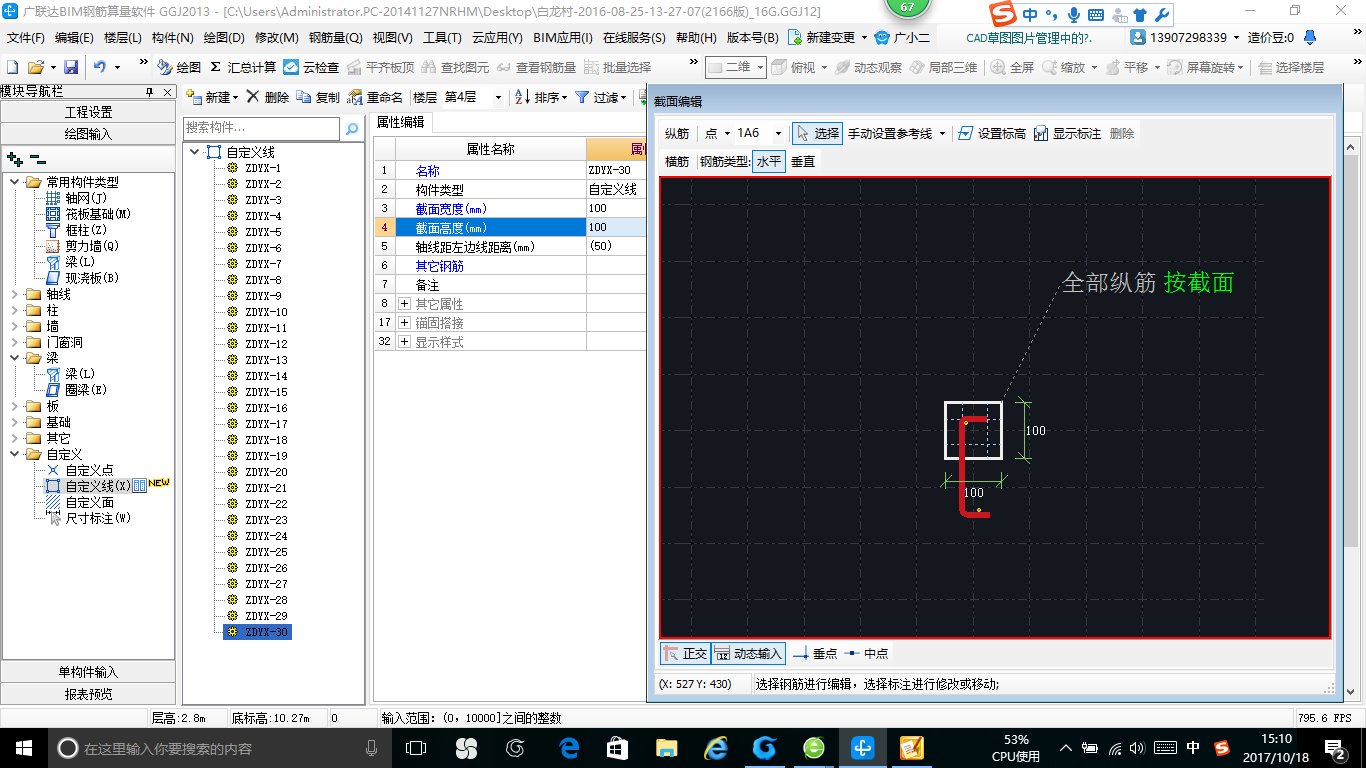
Task: Toggle 显示标注 show annotations in section editor
Action: coord(1067,133)
